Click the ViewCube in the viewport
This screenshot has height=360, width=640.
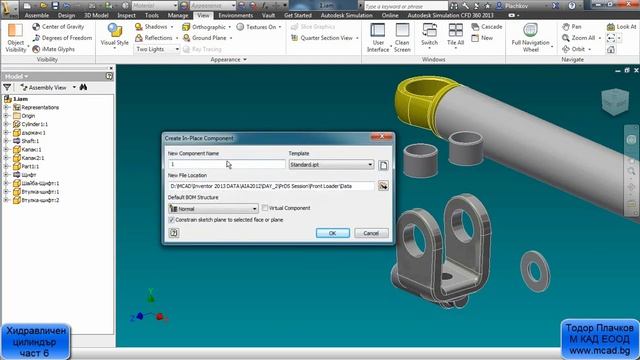coord(615,102)
